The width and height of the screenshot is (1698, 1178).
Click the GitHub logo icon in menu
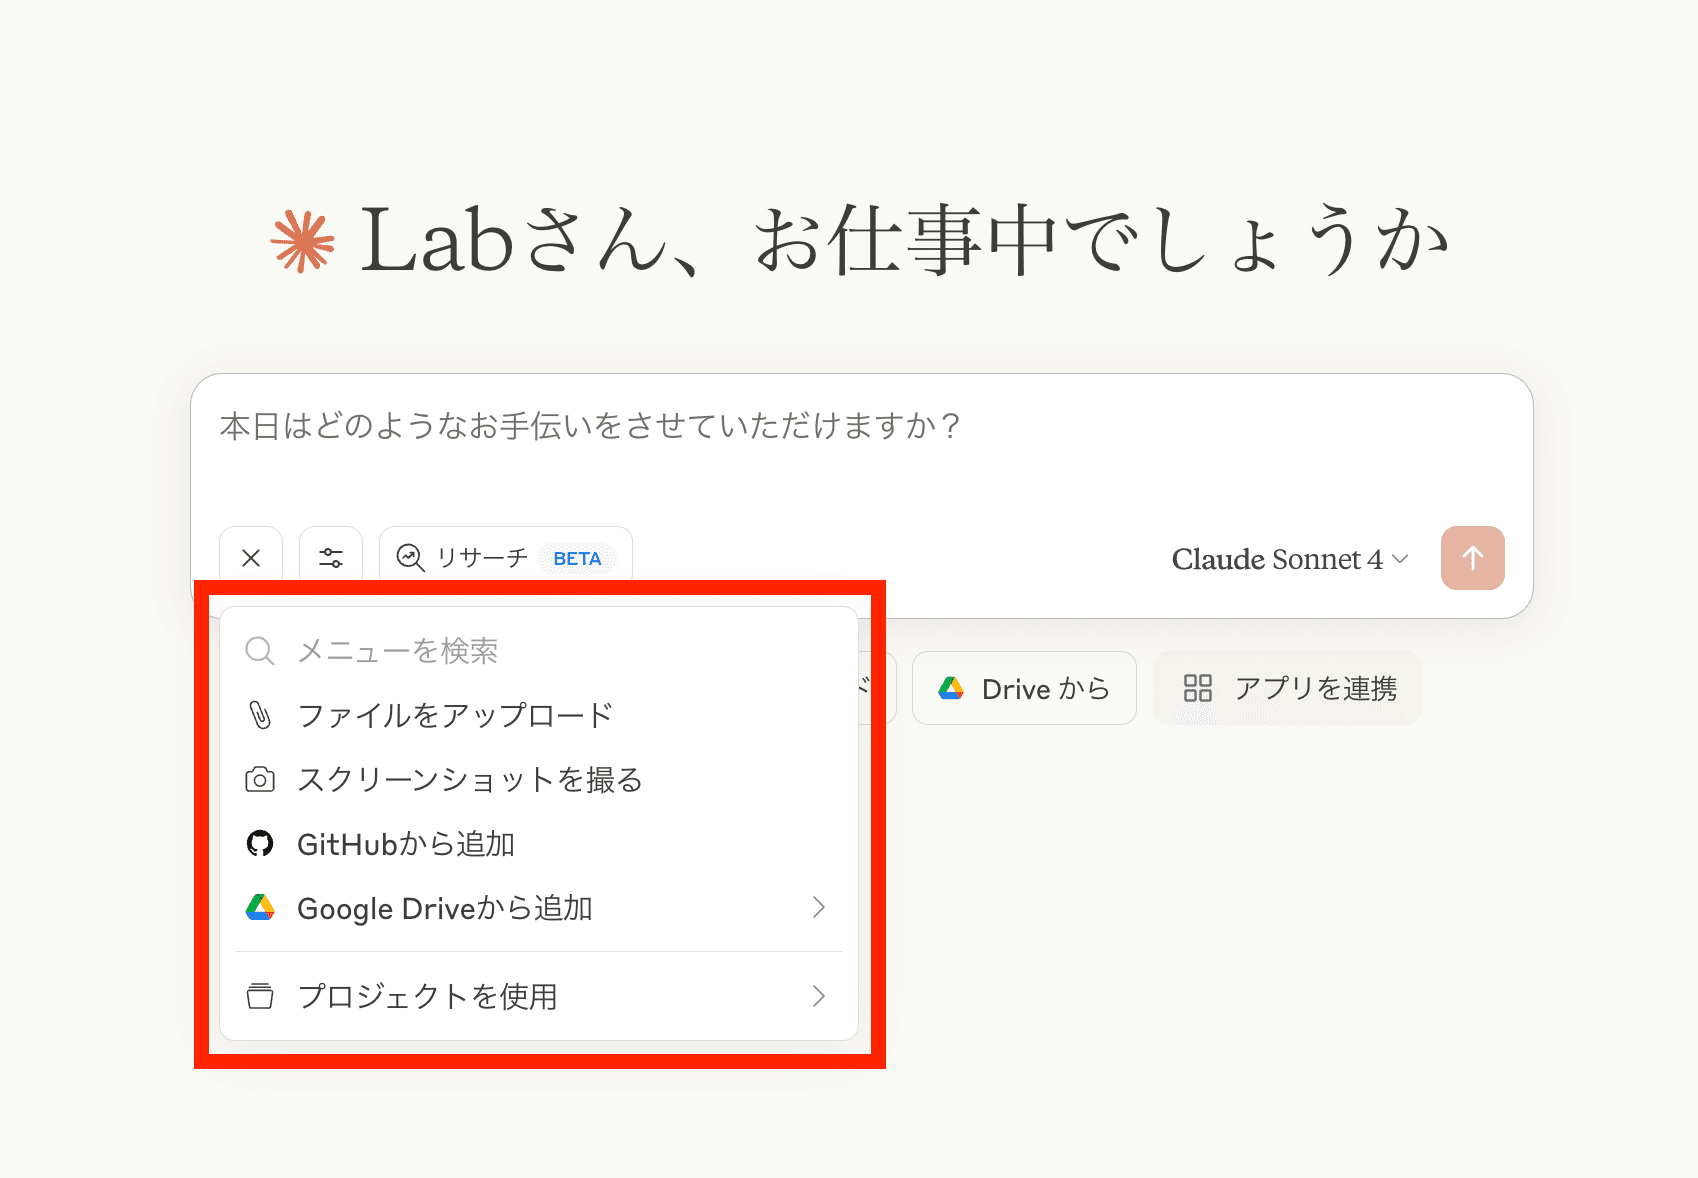click(260, 844)
